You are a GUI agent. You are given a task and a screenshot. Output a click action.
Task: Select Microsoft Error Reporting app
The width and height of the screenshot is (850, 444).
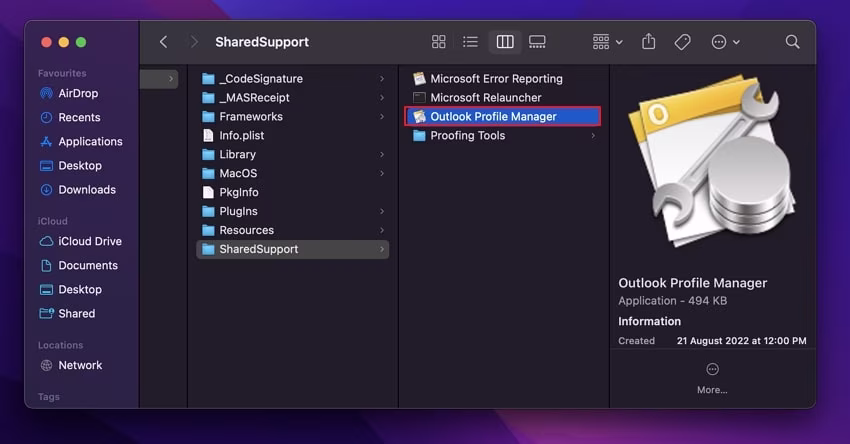click(496, 79)
